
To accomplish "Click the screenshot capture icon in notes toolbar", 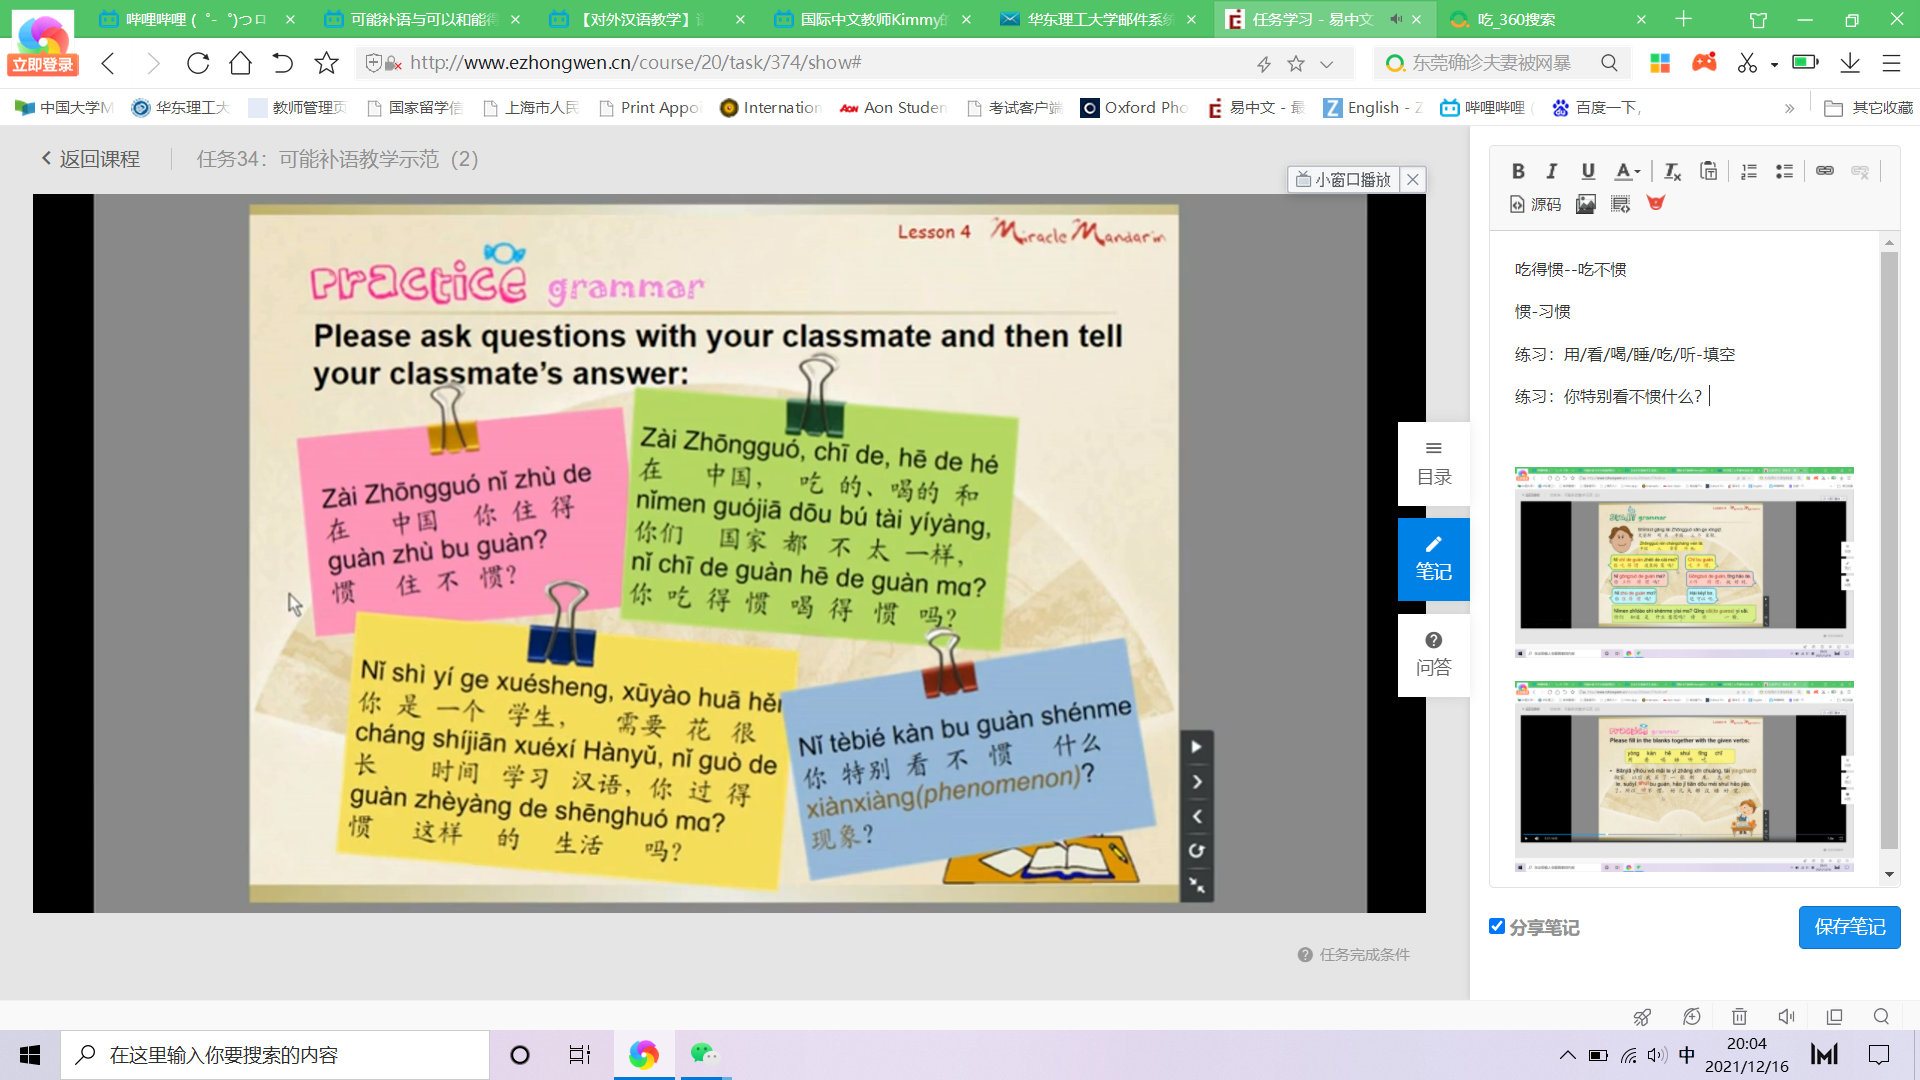I will tap(1621, 204).
